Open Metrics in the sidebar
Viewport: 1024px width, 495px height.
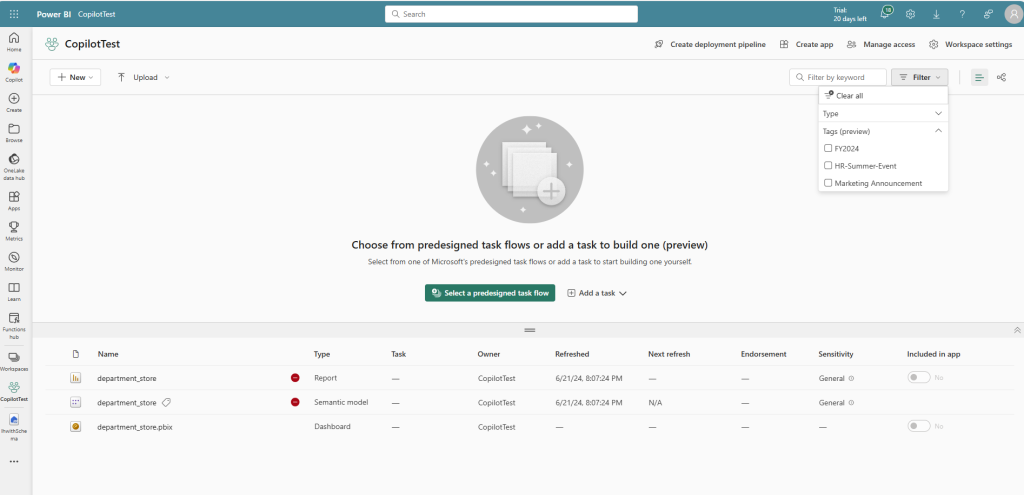point(14,231)
